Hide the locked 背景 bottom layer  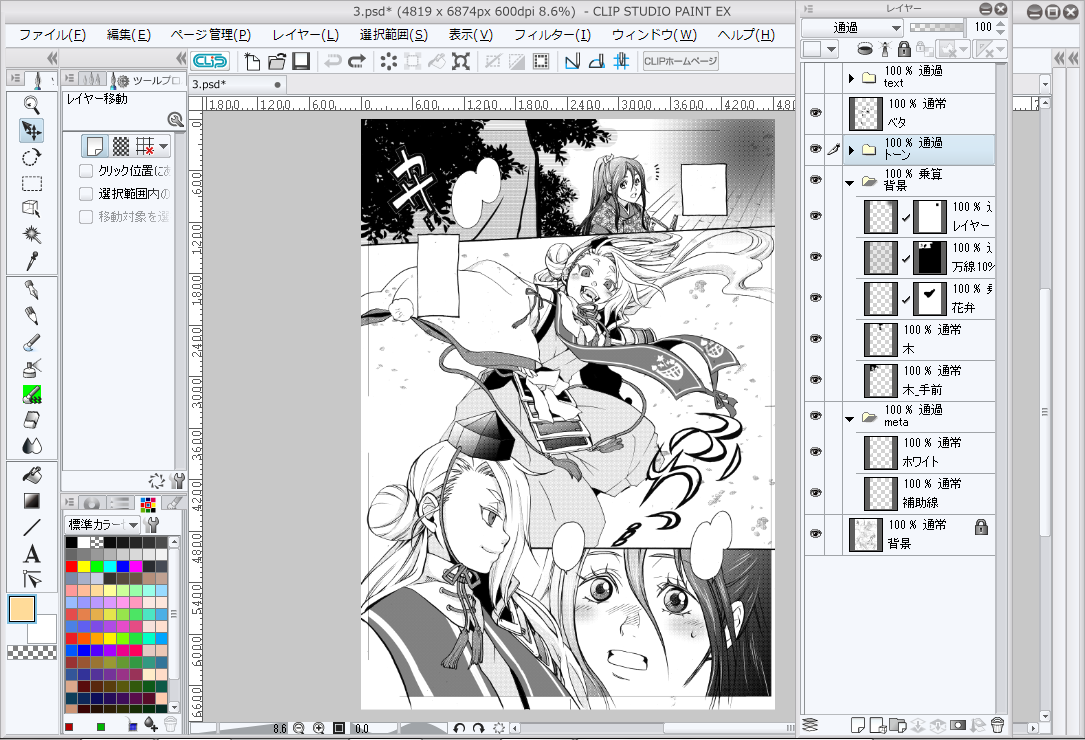pyautogui.click(x=815, y=534)
